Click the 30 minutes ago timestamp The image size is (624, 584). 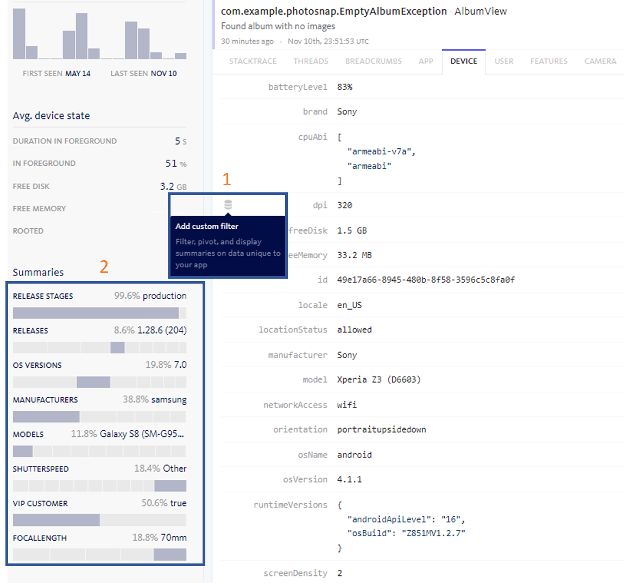(247, 41)
